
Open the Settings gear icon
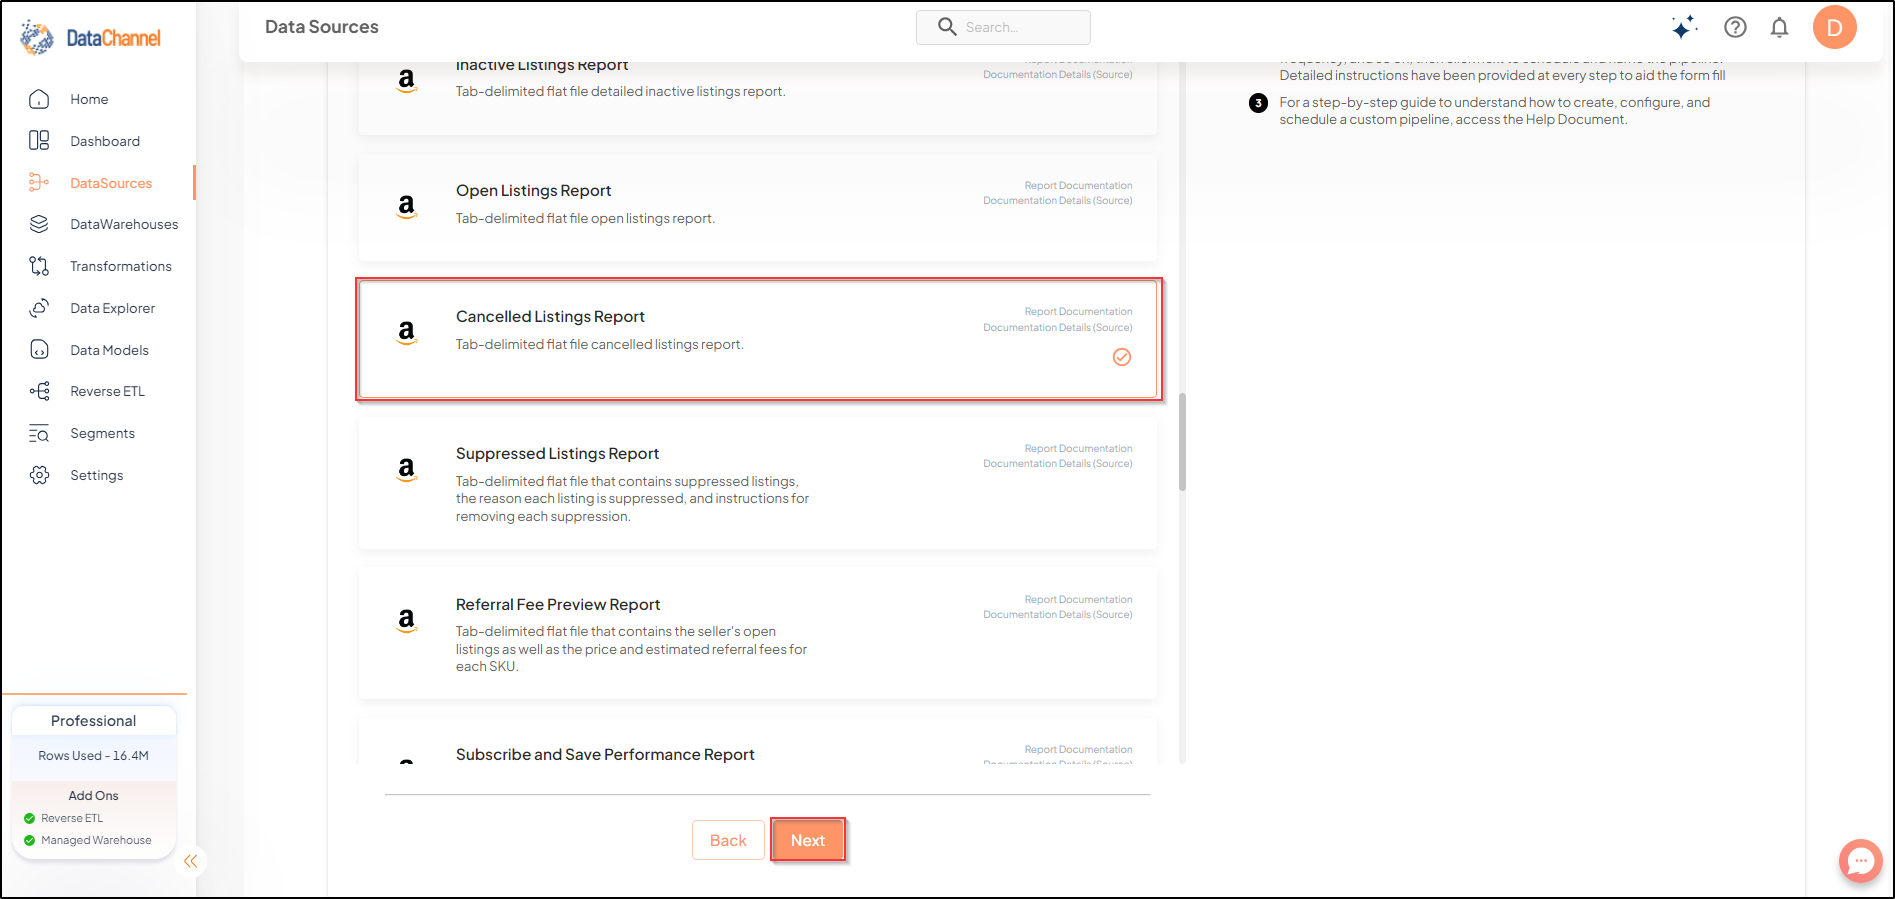coord(39,475)
